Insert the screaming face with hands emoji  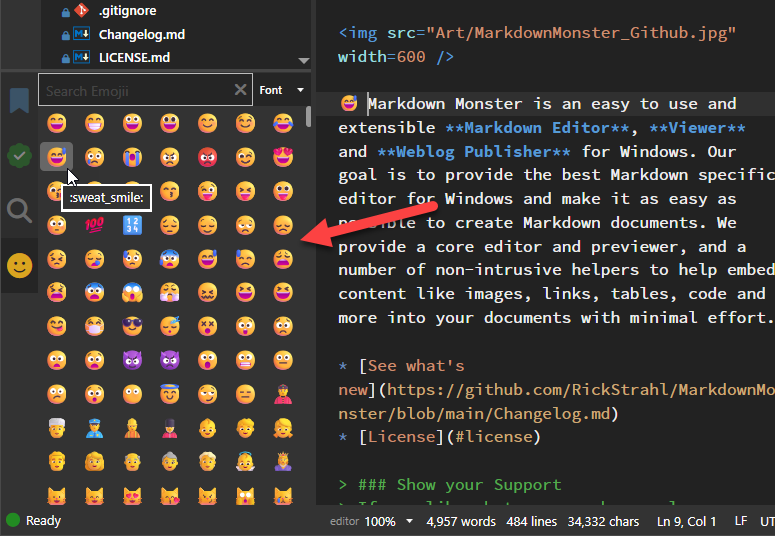(132, 292)
